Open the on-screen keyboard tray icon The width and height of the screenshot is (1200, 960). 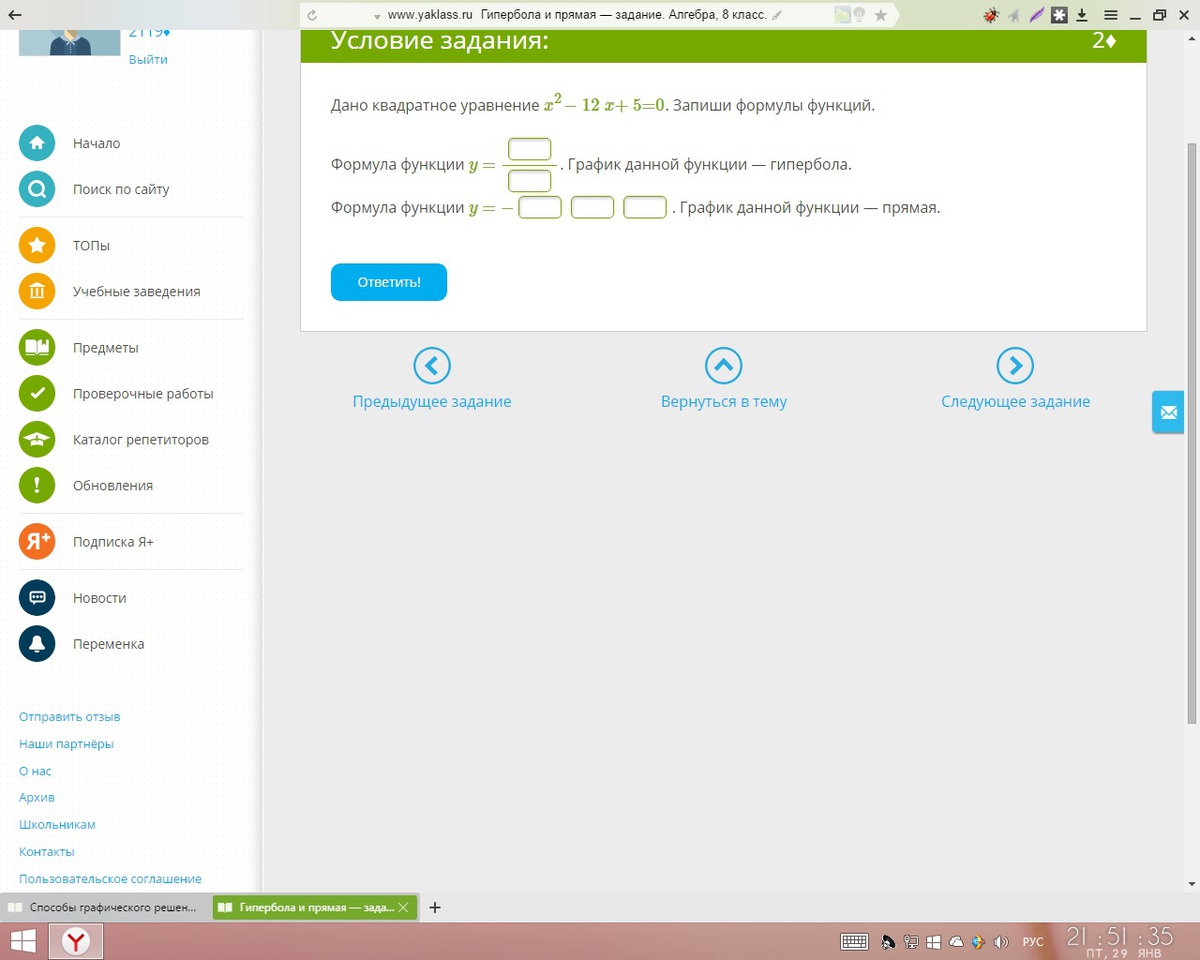pyautogui.click(x=855, y=941)
